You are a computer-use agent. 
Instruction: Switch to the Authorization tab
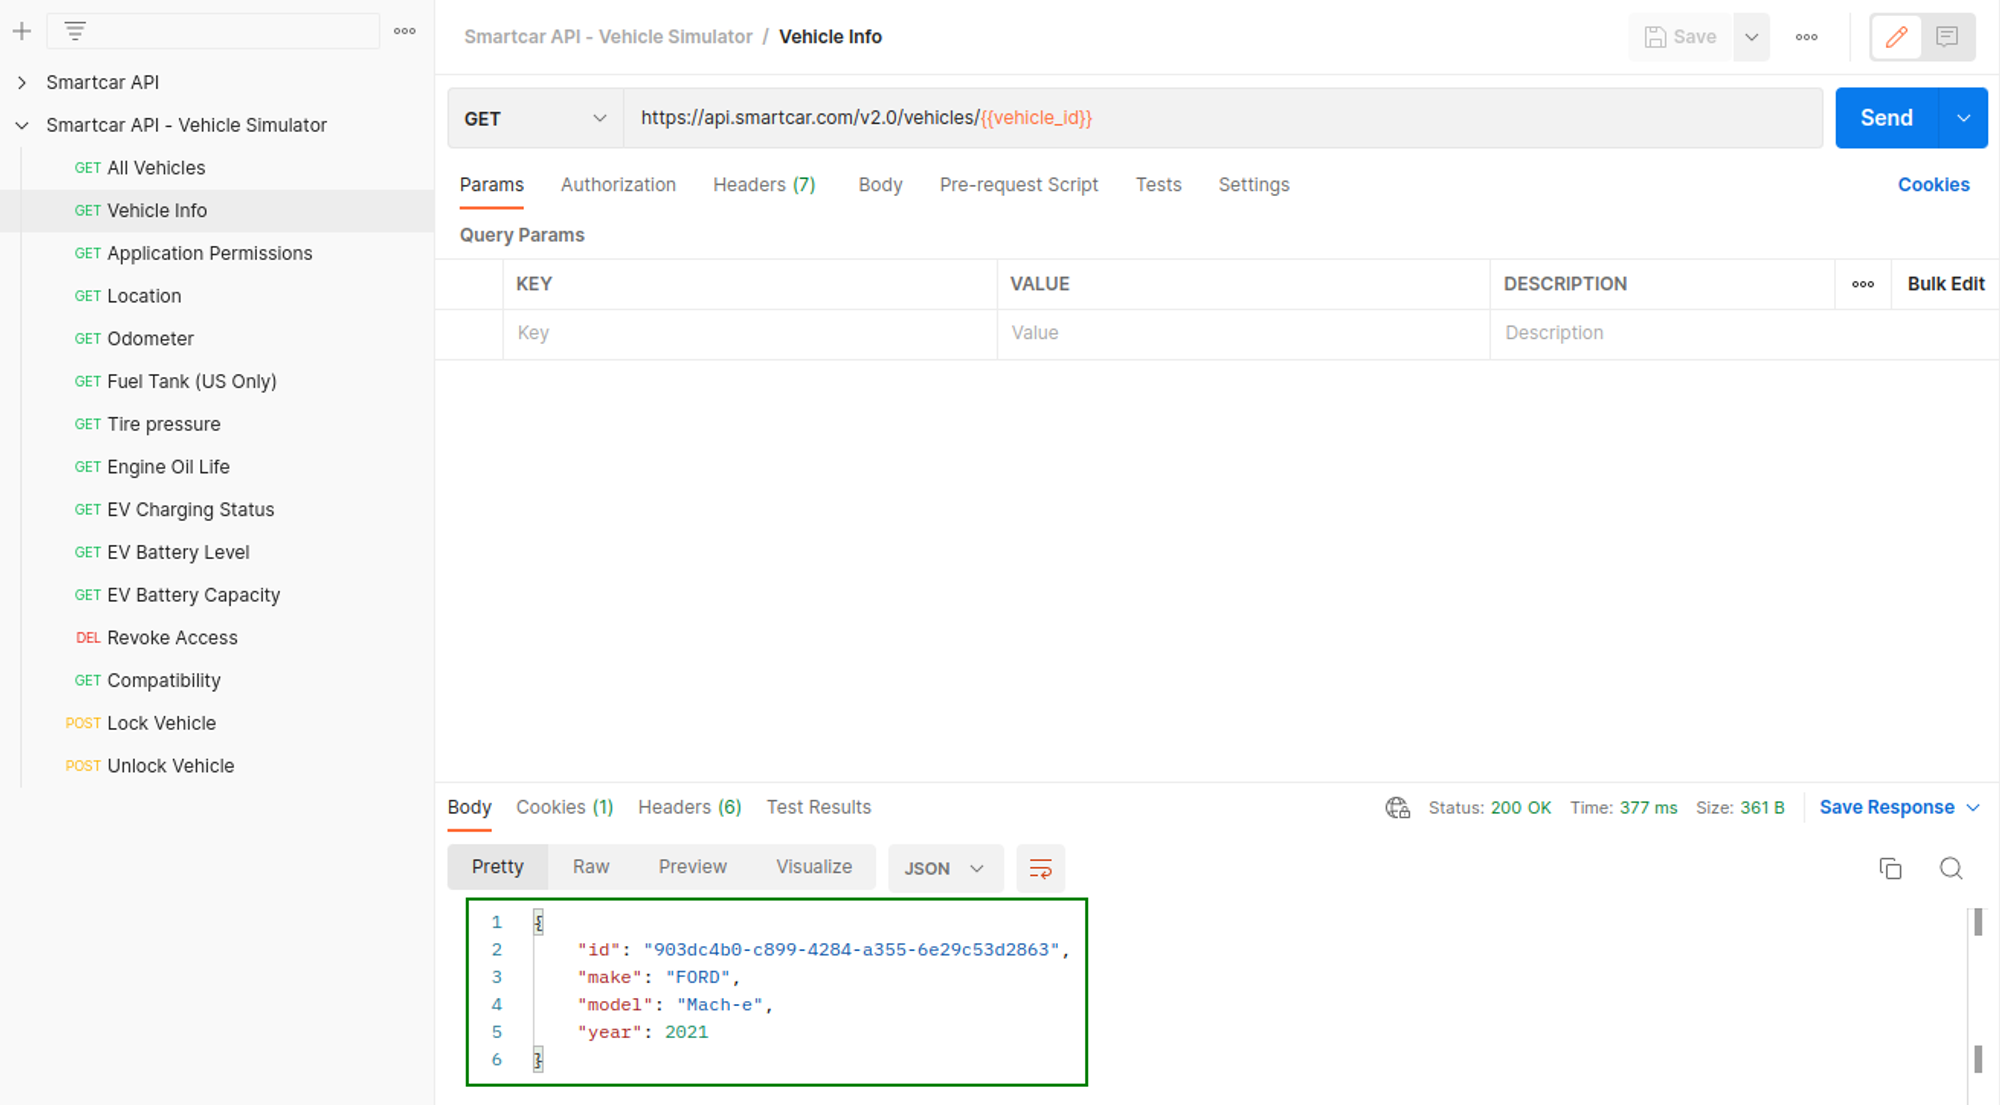[618, 185]
